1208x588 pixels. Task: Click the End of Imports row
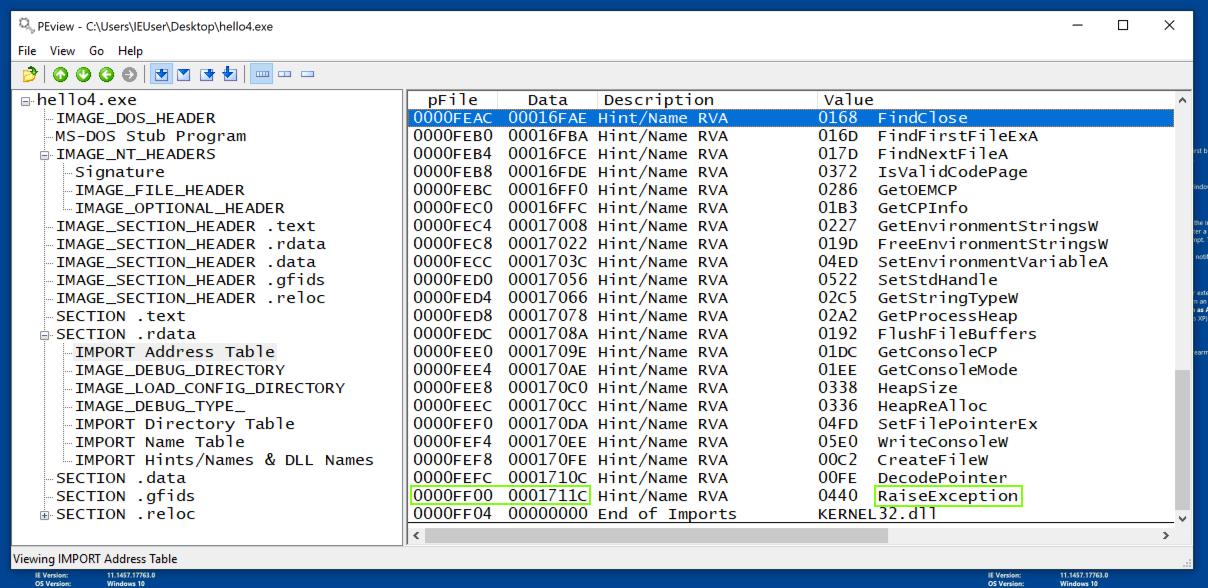(x=791, y=514)
